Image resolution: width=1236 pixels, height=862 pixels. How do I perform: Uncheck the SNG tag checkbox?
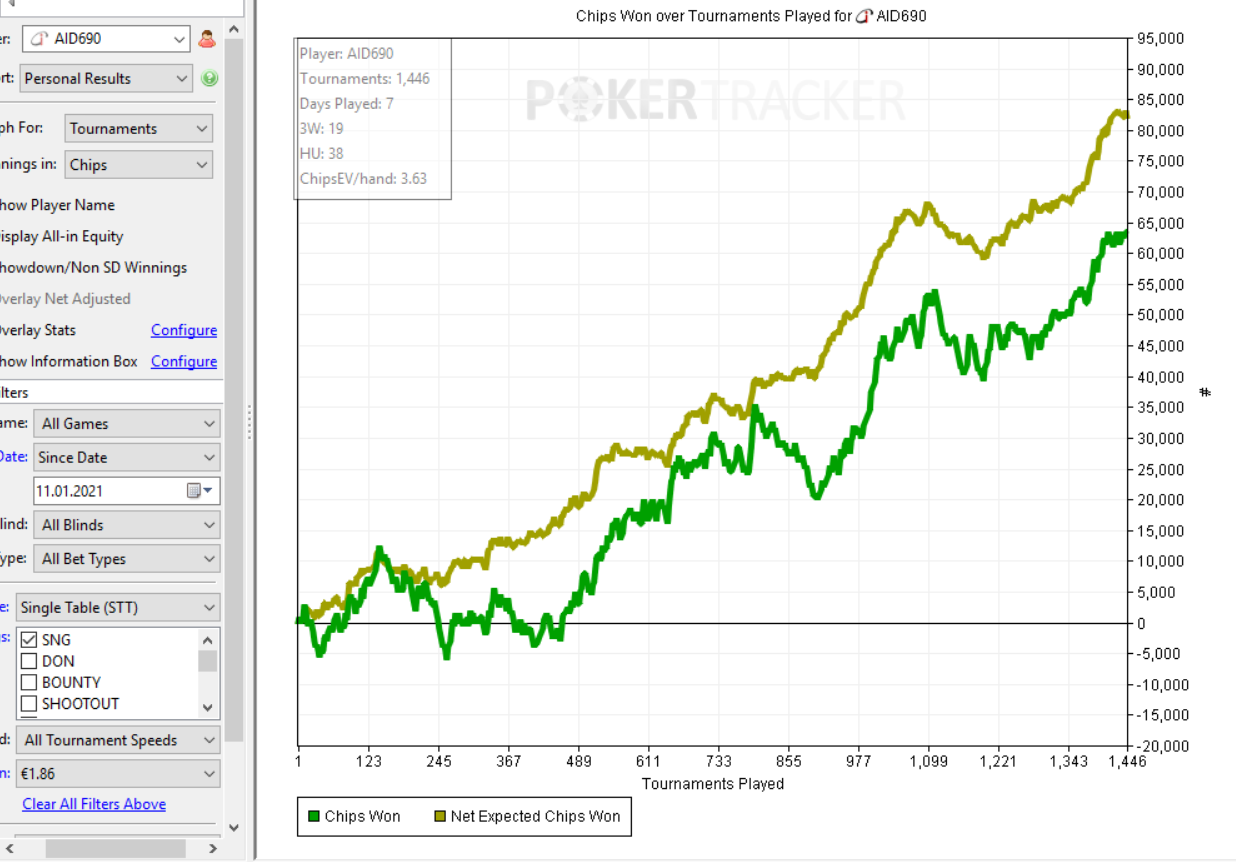(x=29, y=640)
